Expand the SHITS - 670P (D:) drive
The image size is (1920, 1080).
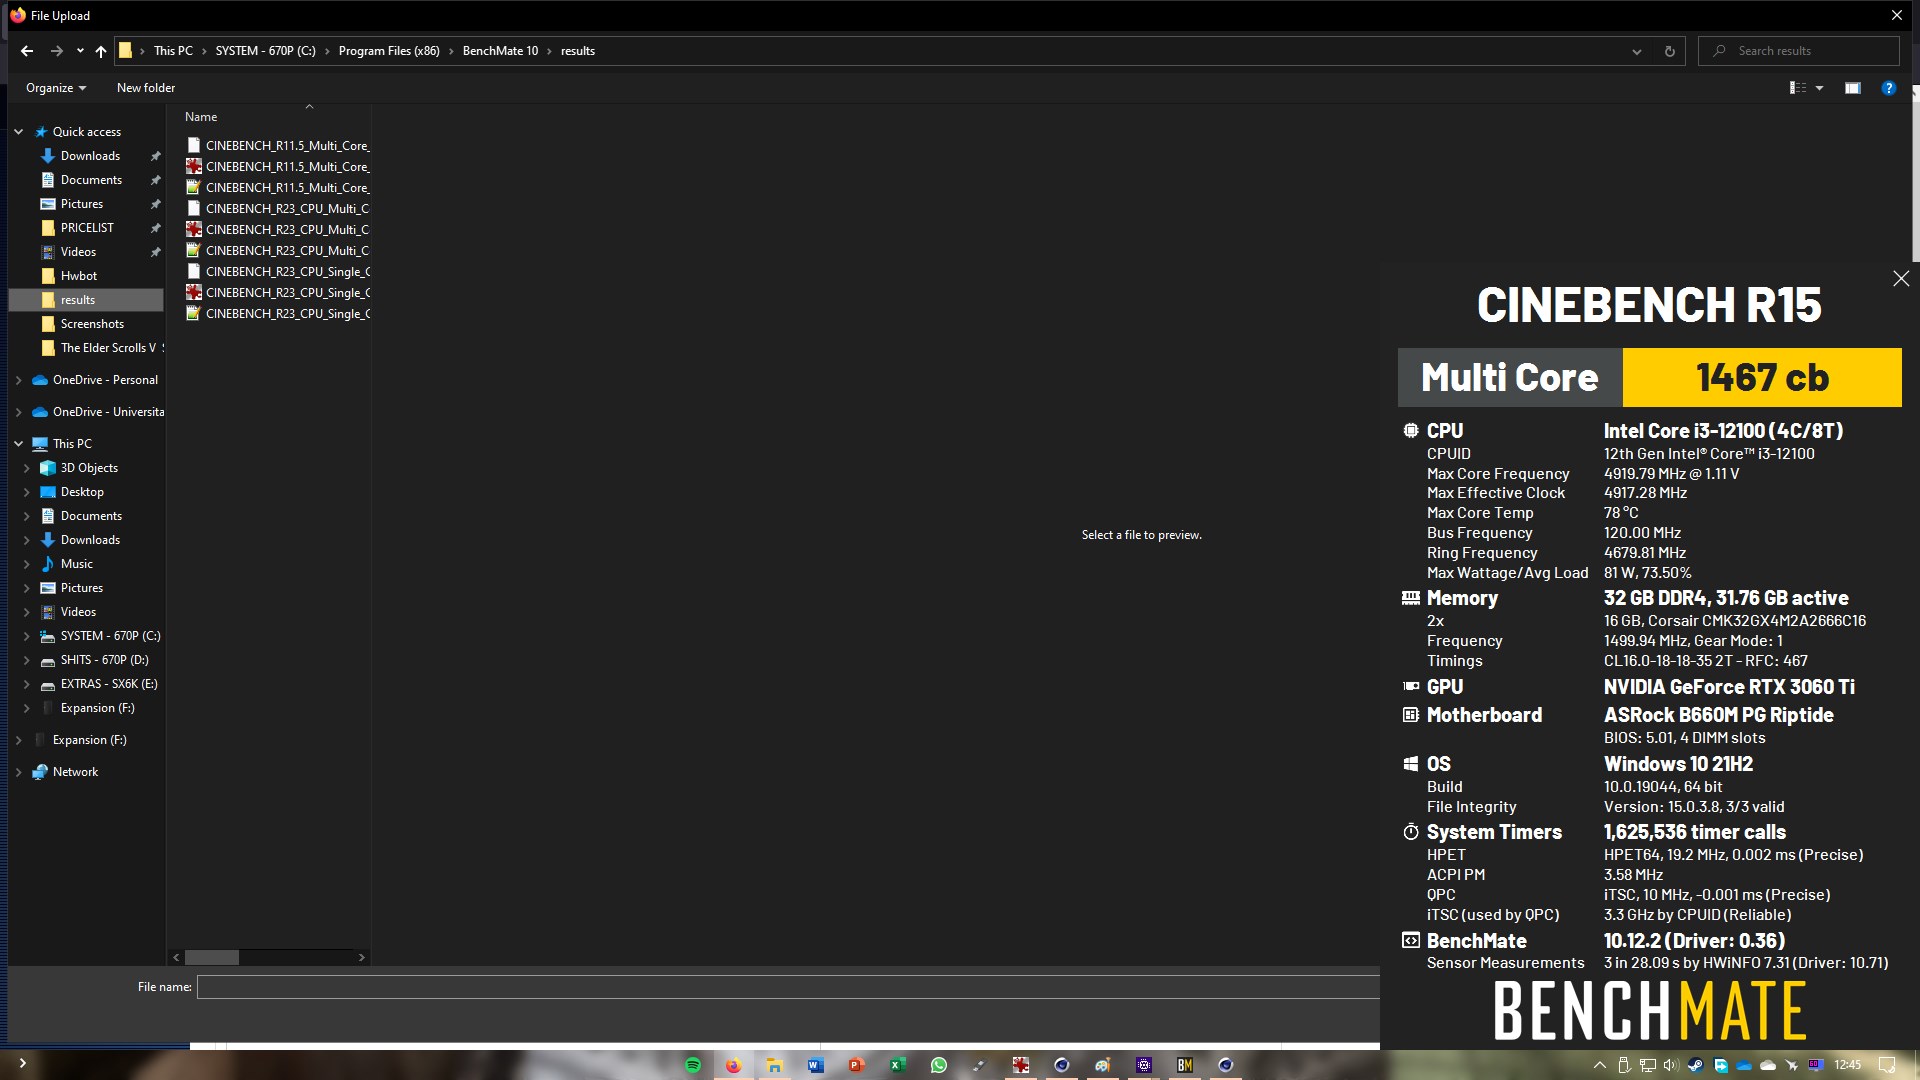point(26,660)
